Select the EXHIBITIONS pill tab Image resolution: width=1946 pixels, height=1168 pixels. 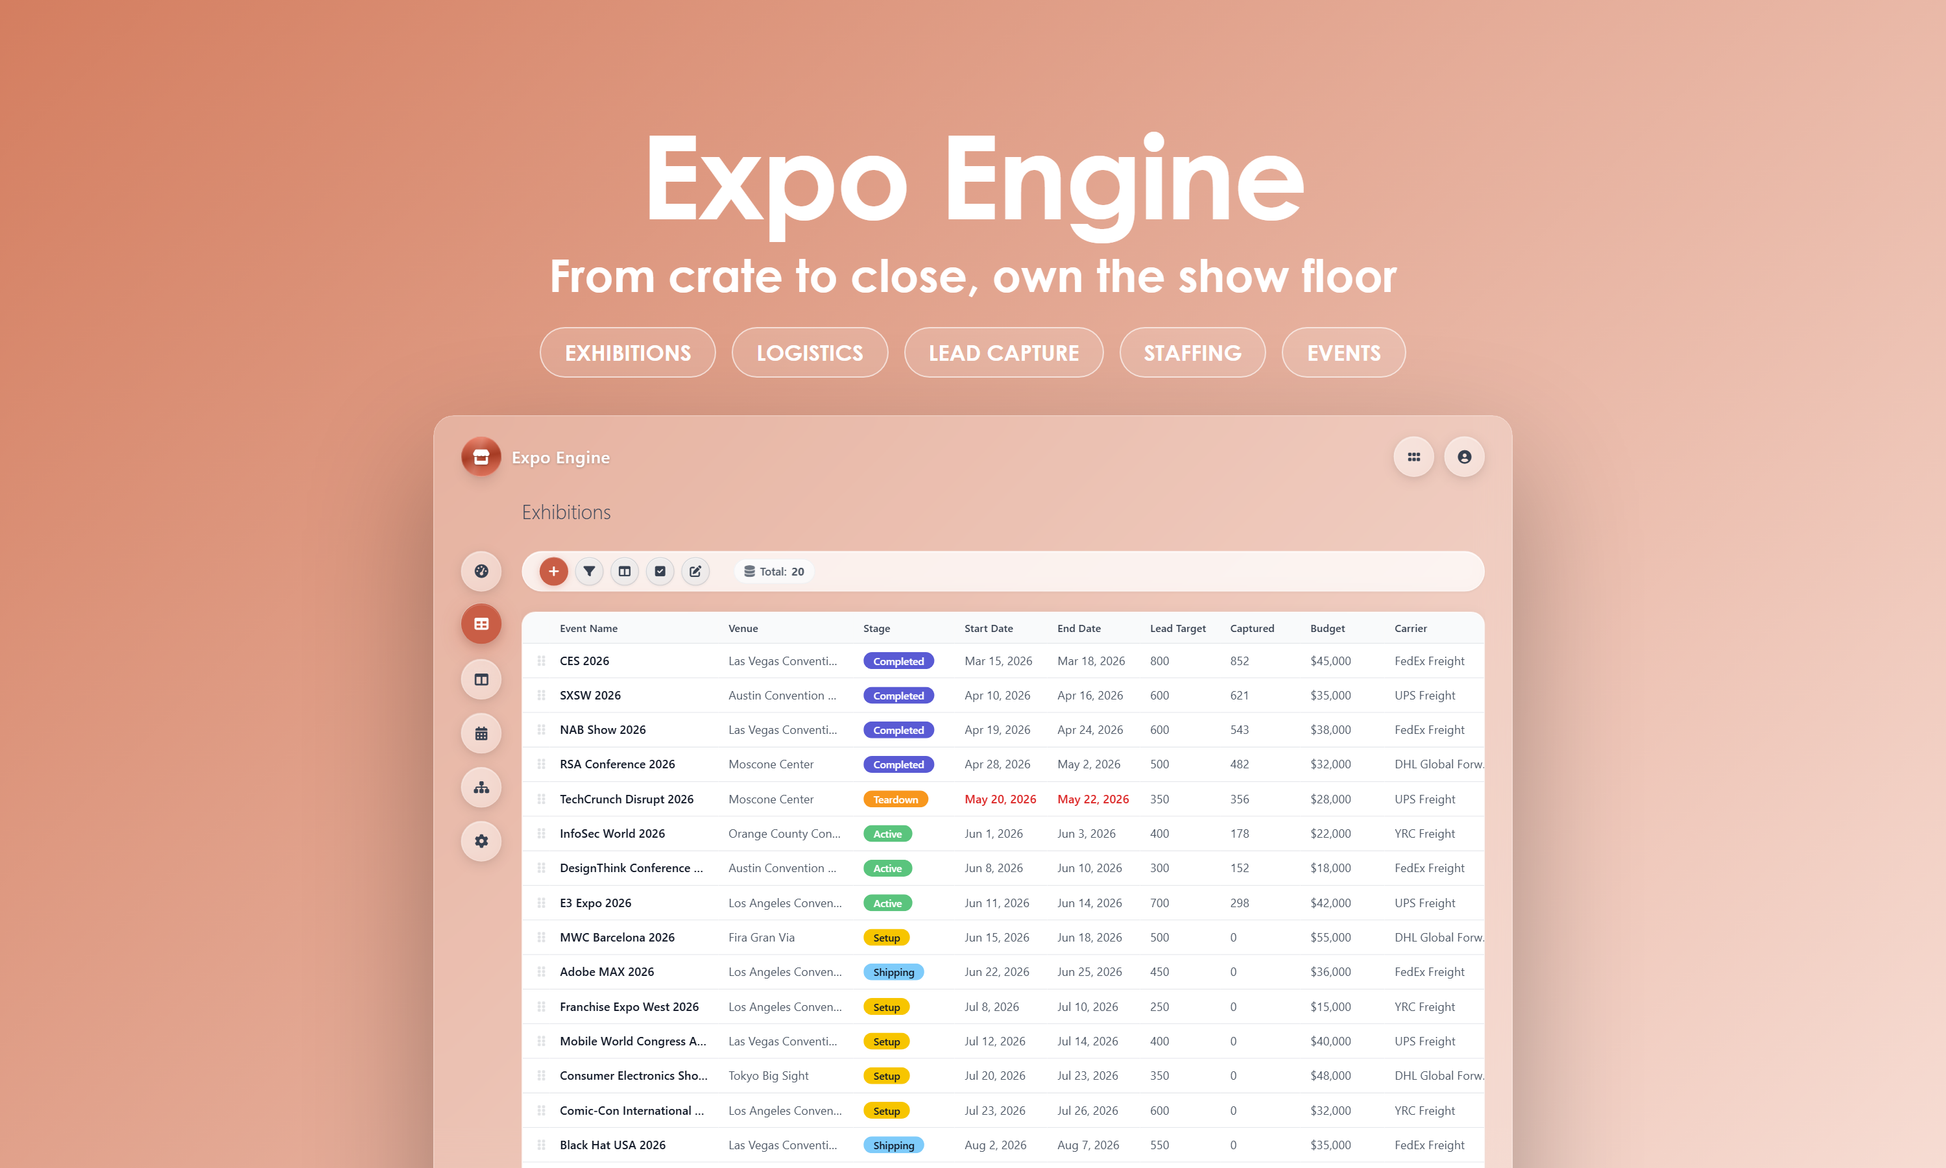pyautogui.click(x=628, y=353)
